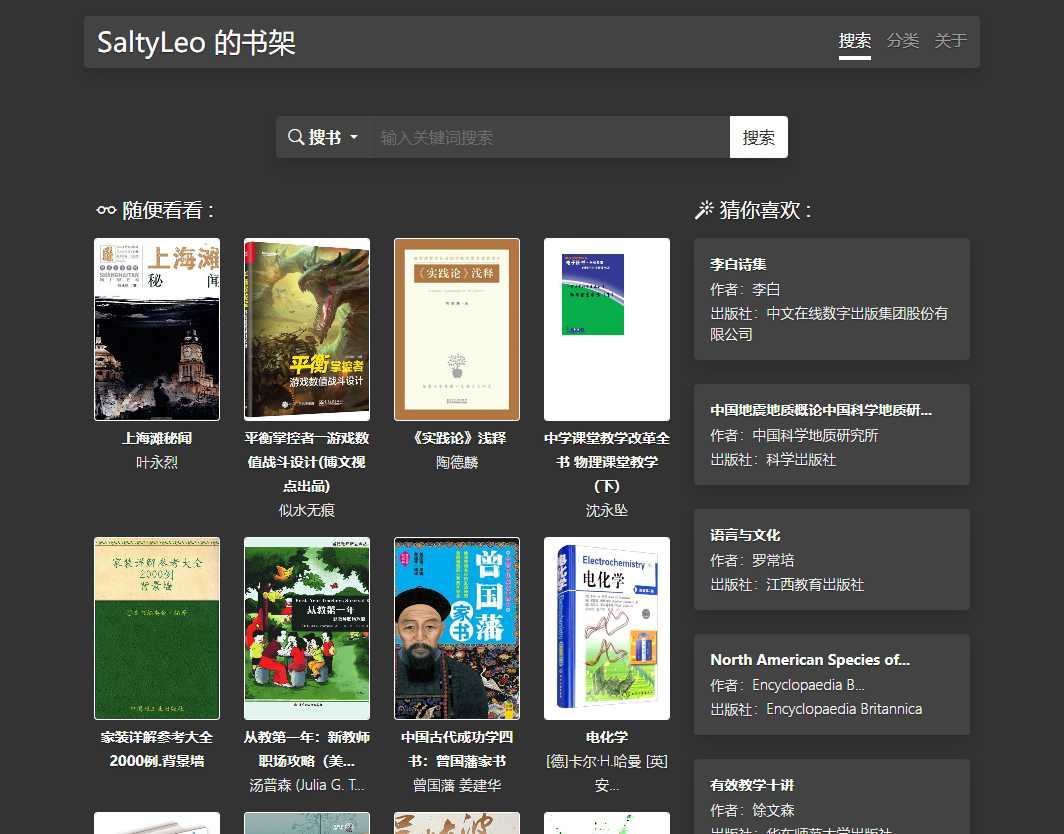The image size is (1064, 834).
Task: Click the 家装详解参考大全 book cover
Action: click(157, 627)
